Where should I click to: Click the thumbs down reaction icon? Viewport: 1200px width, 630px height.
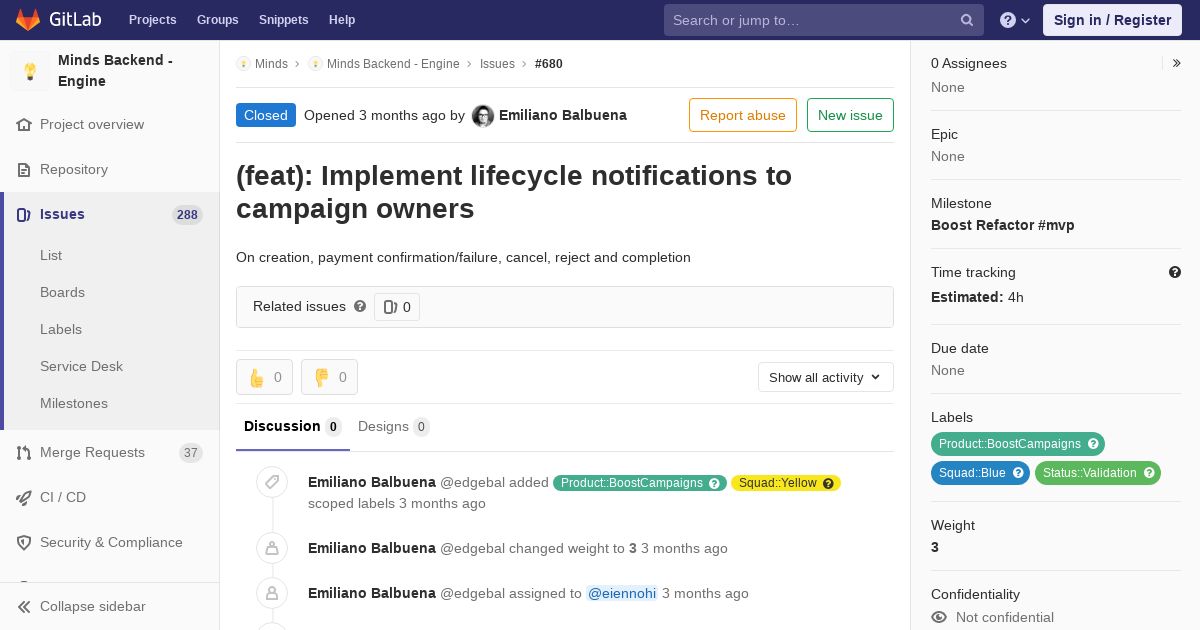coord(322,377)
